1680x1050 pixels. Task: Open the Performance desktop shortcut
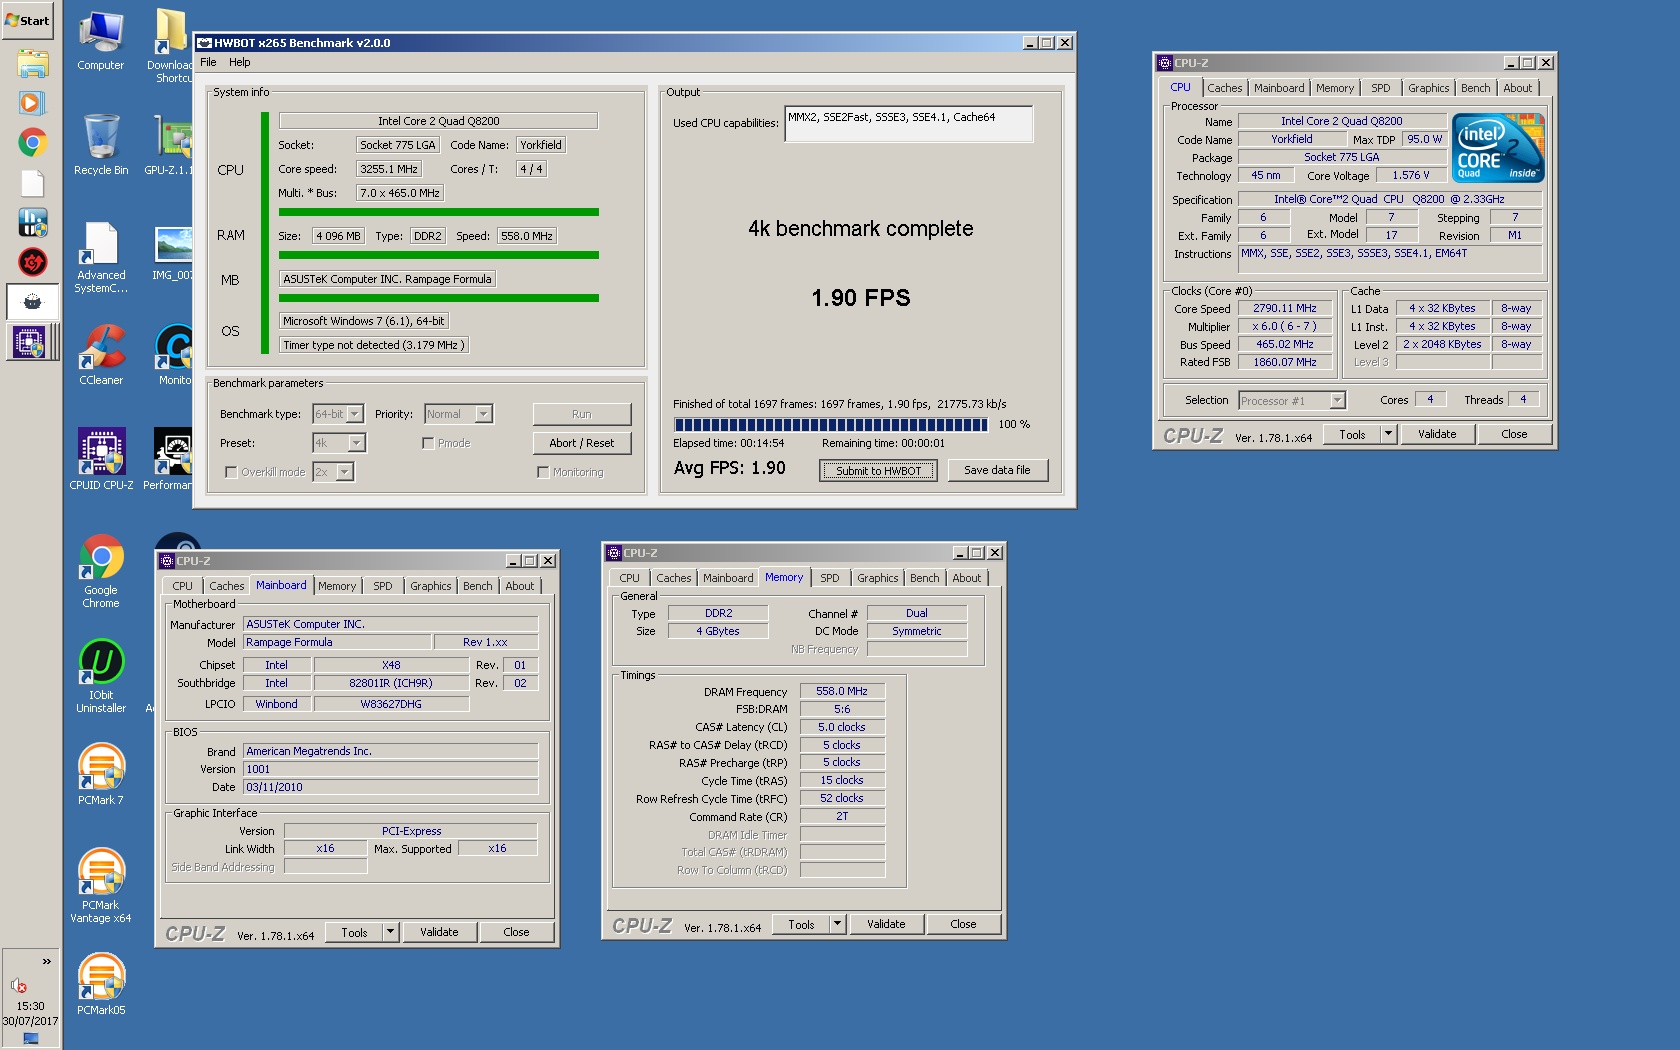pos(172,459)
